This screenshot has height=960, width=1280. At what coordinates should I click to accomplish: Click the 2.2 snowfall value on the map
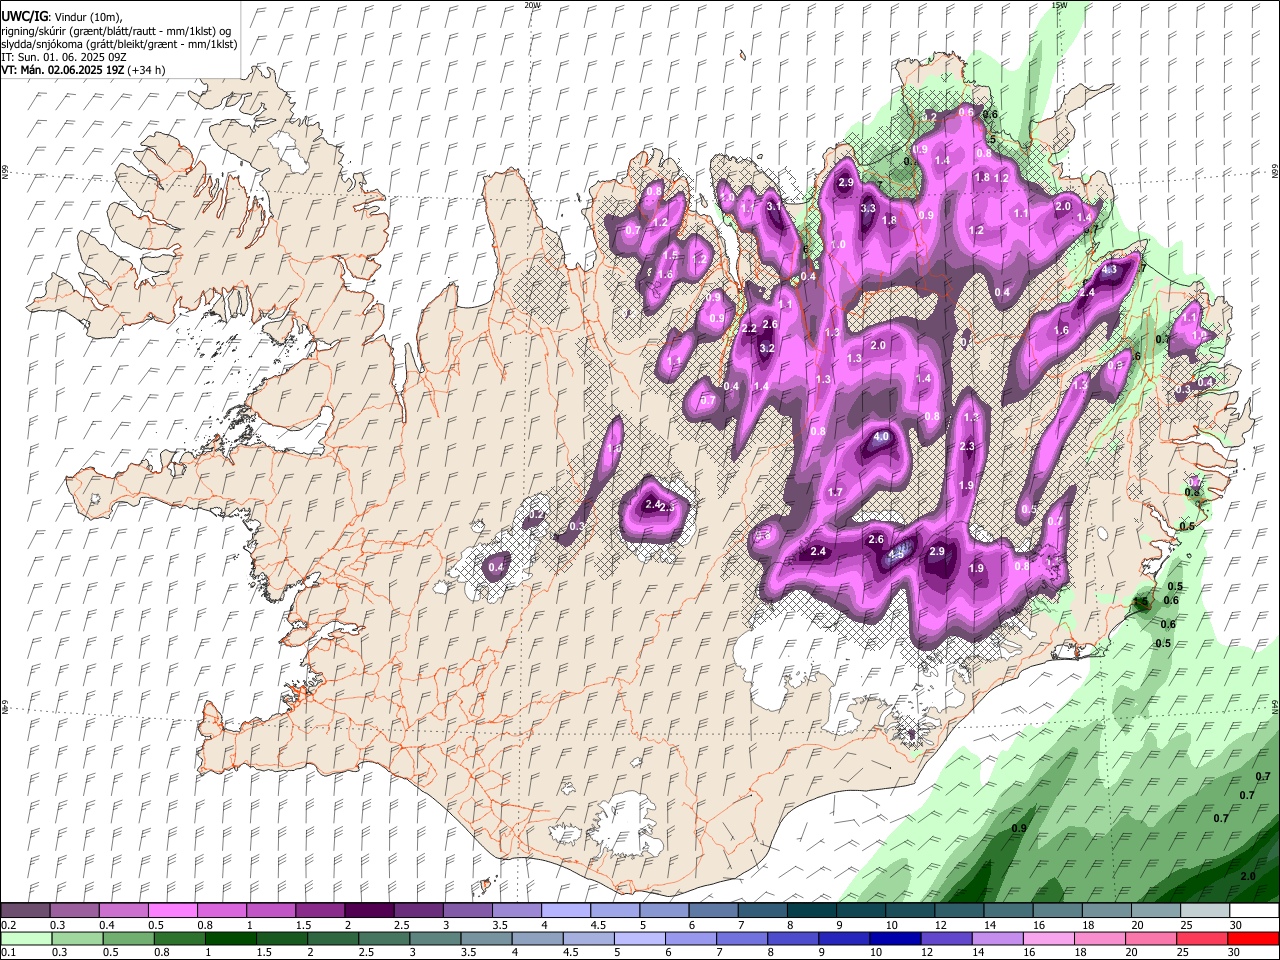(x=748, y=329)
